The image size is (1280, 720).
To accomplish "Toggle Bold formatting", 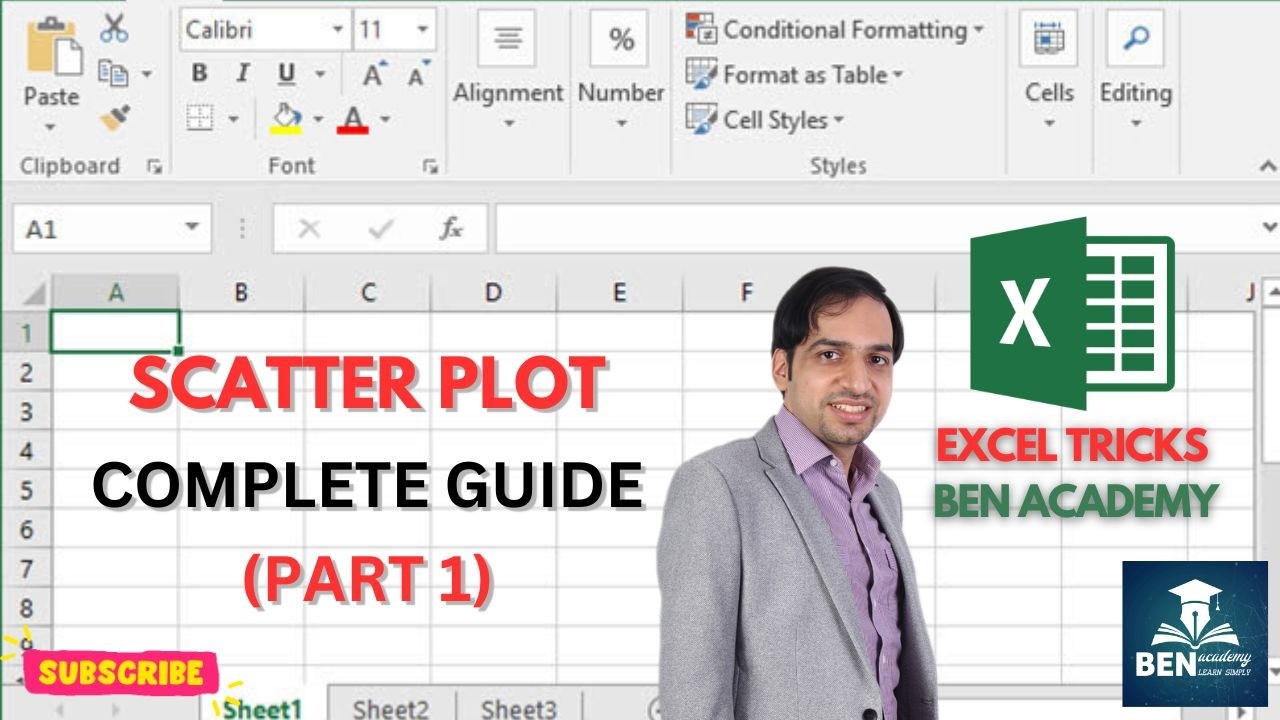I will coord(198,74).
